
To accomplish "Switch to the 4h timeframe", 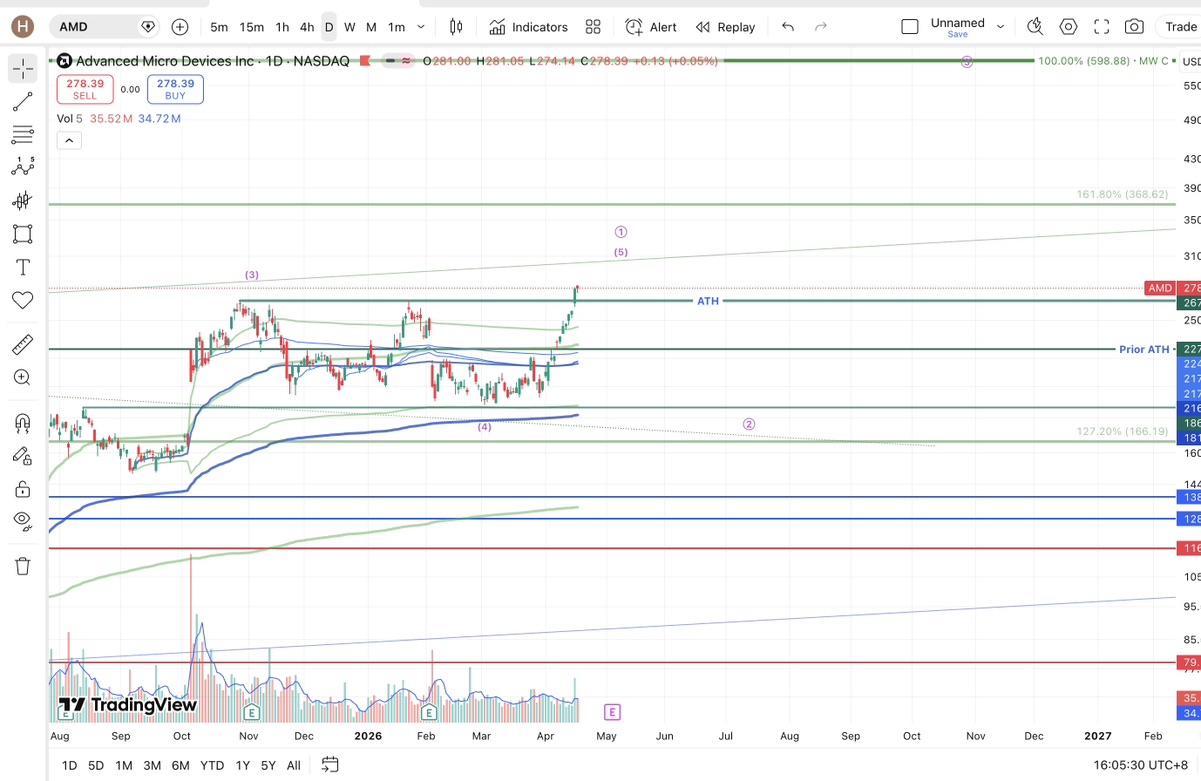I will [x=307, y=27].
